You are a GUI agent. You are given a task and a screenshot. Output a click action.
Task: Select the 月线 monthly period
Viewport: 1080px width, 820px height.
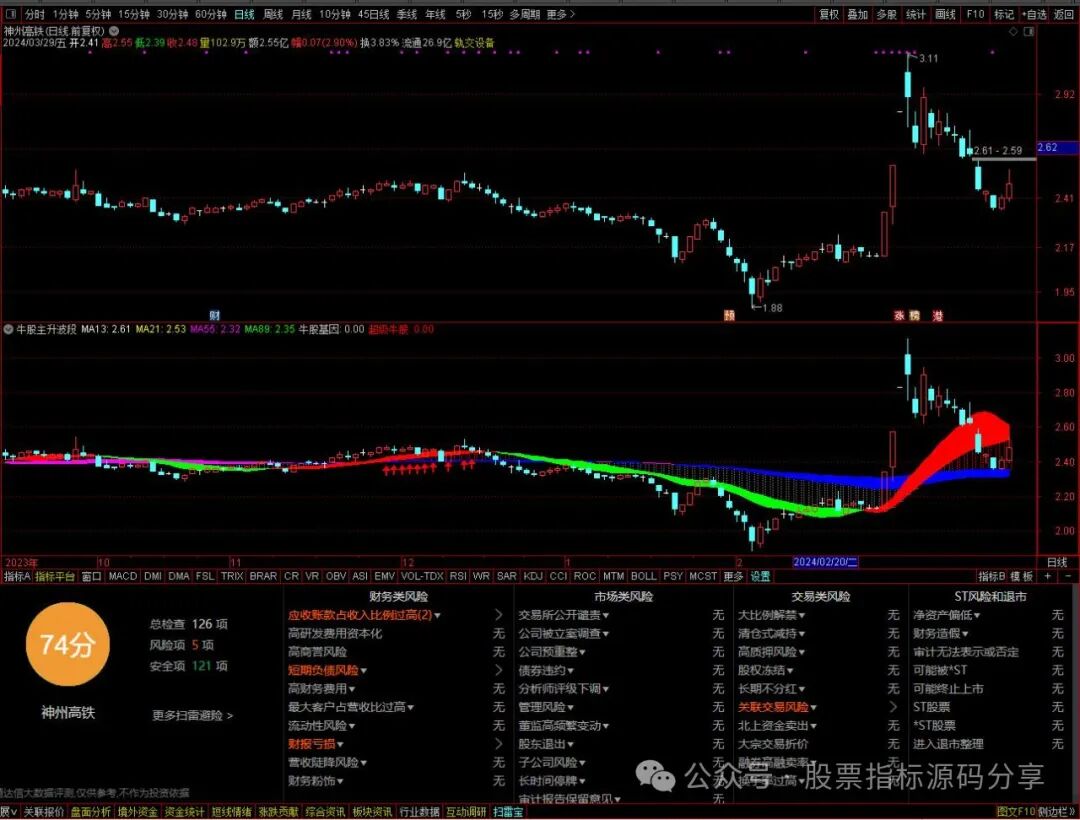pyautogui.click(x=301, y=14)
